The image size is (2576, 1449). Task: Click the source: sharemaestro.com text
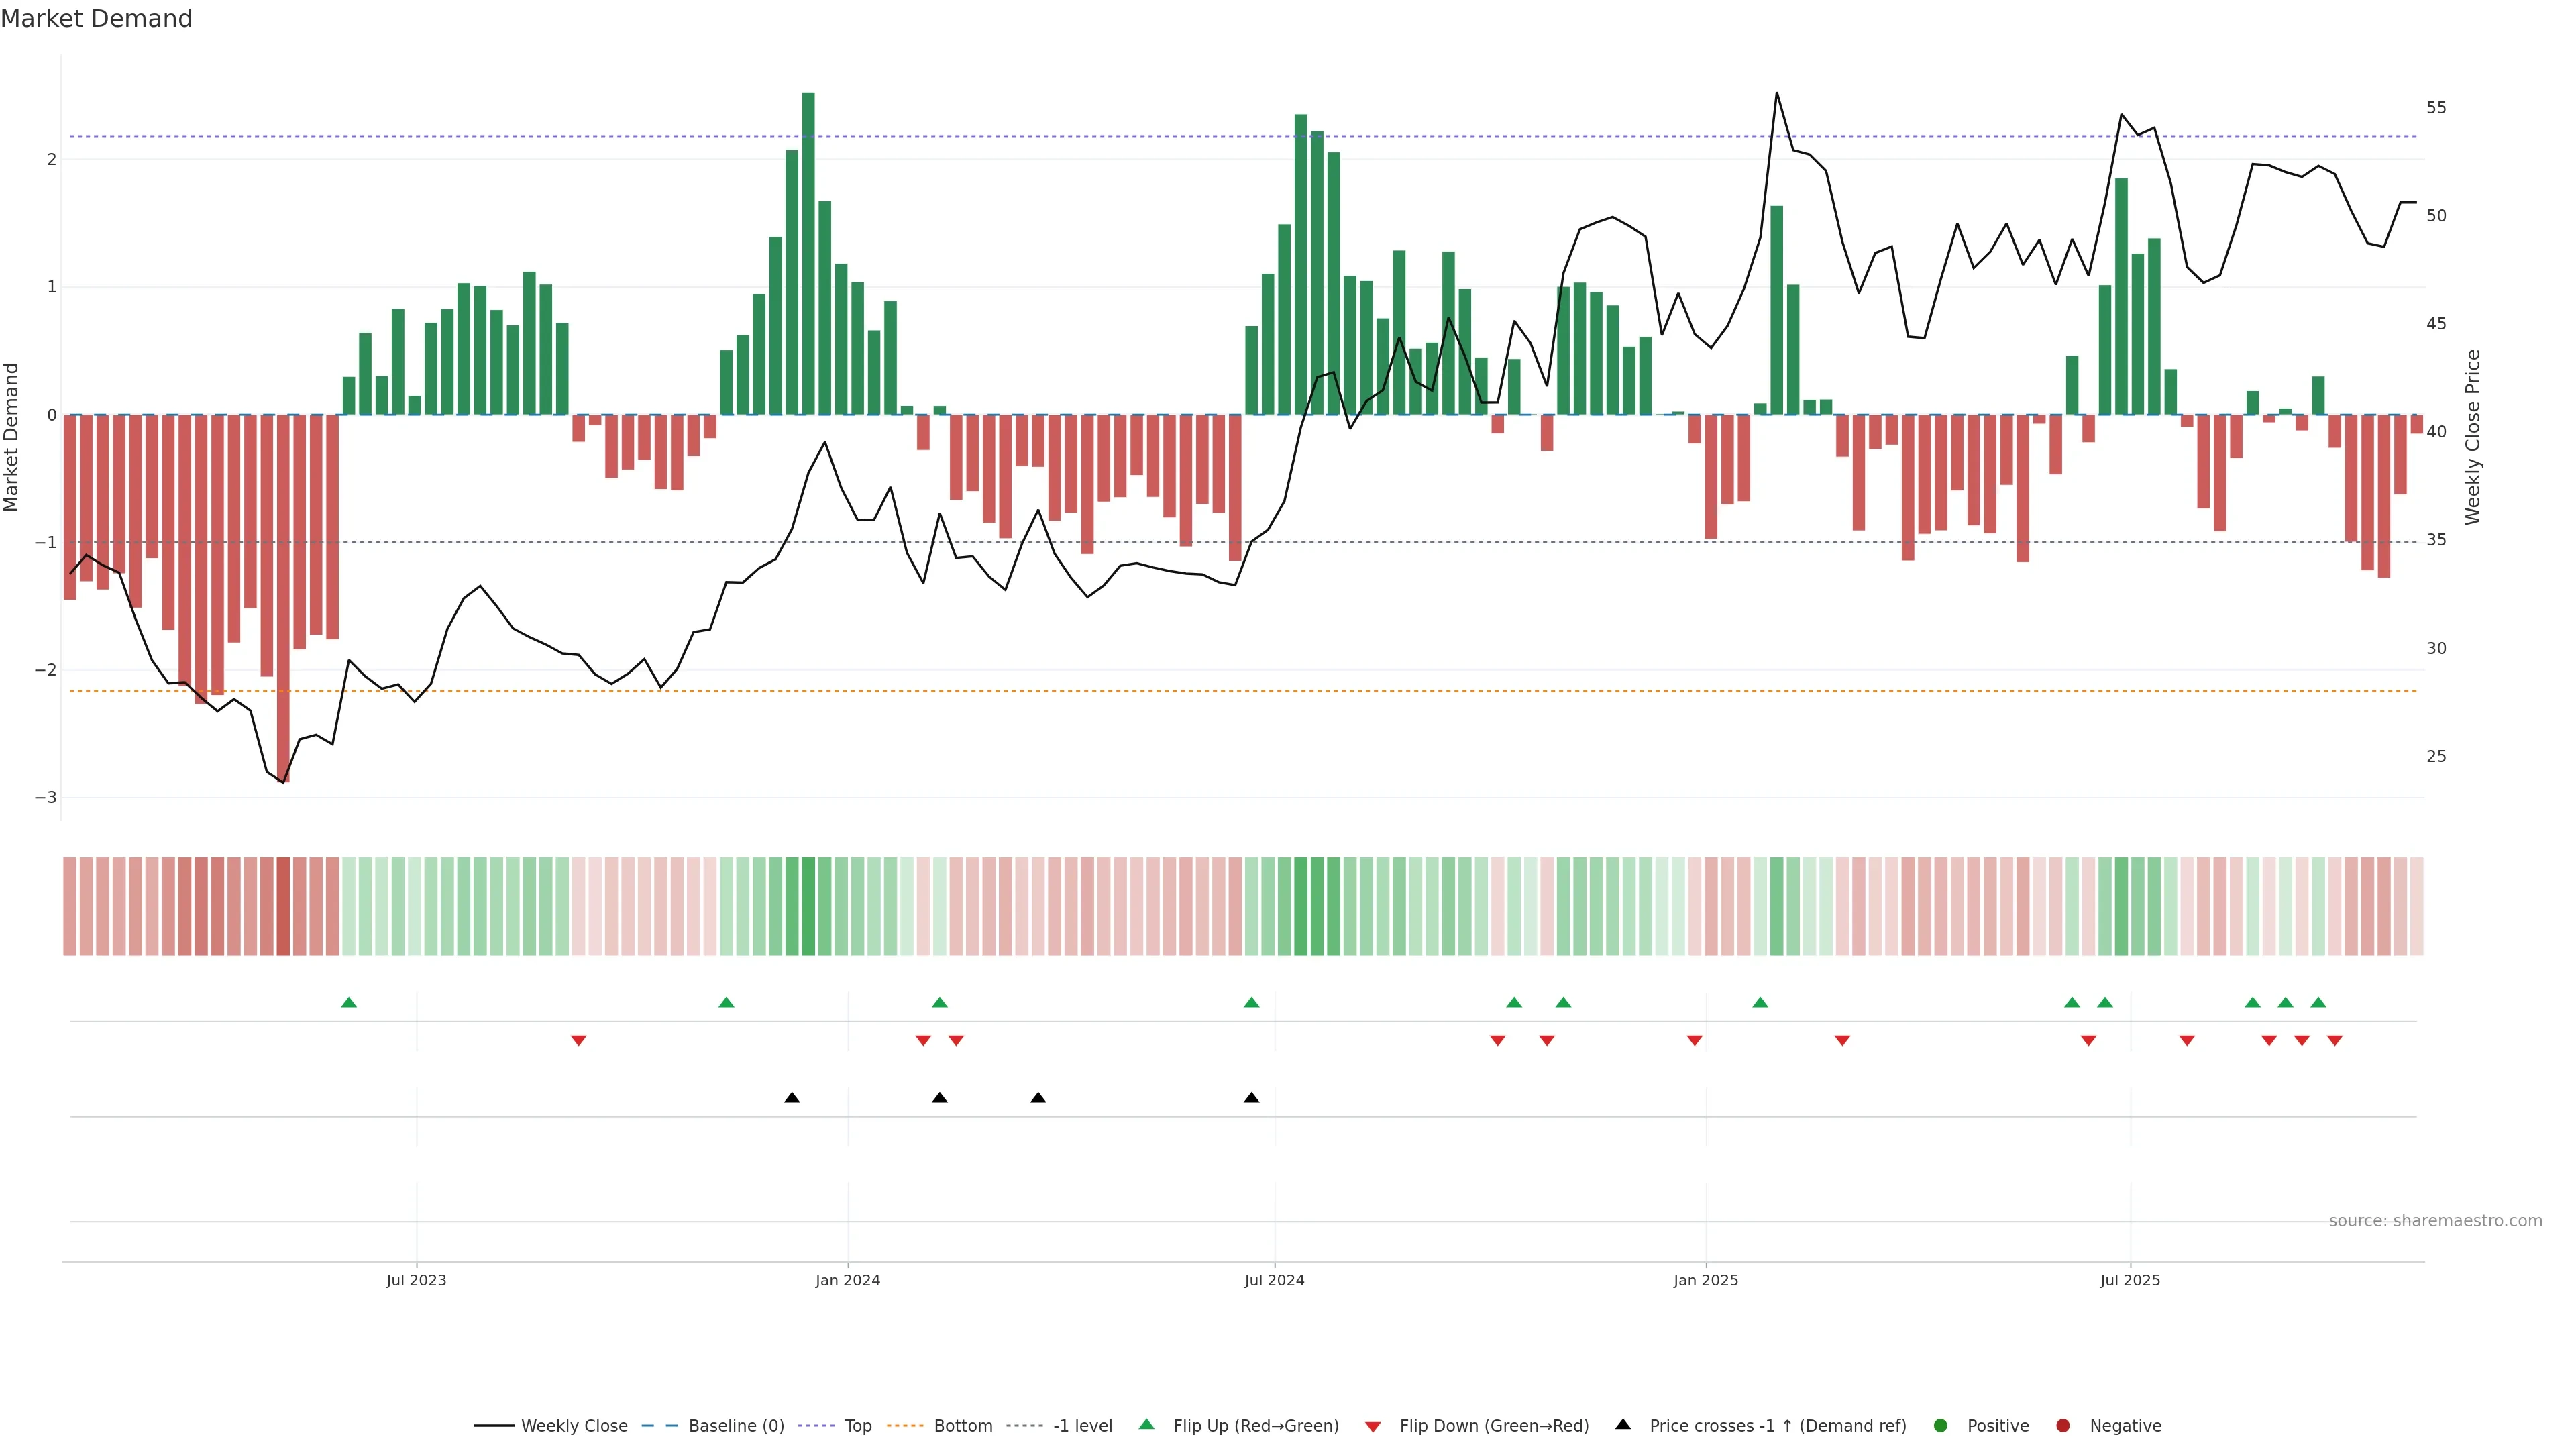pos(2435,1220)
